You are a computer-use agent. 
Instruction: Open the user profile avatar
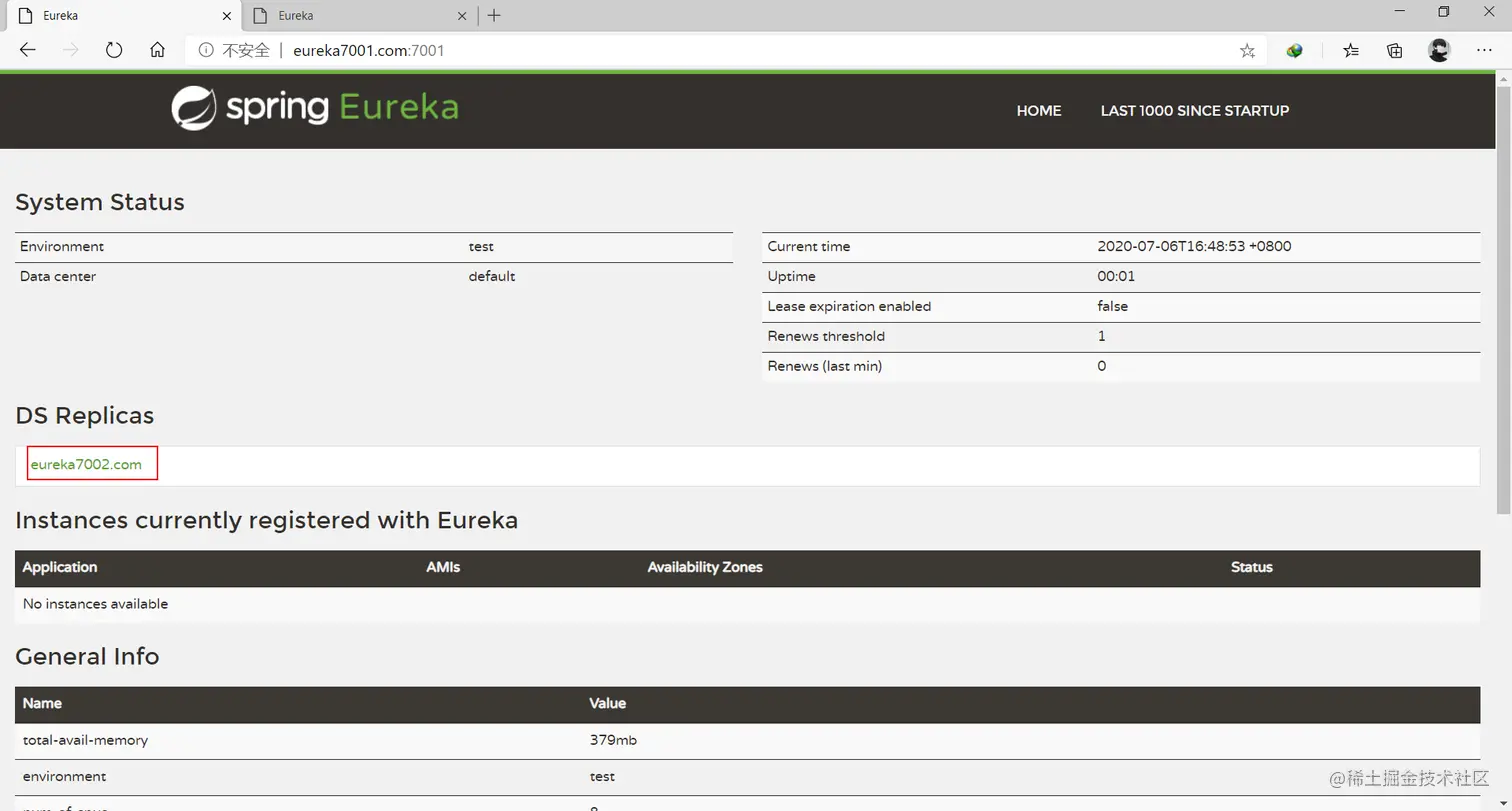[1439, 50]
